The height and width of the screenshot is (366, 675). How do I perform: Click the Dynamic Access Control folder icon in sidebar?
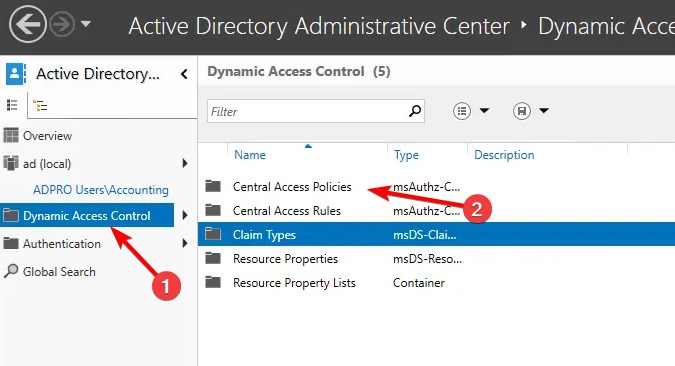tap(11, 214)
